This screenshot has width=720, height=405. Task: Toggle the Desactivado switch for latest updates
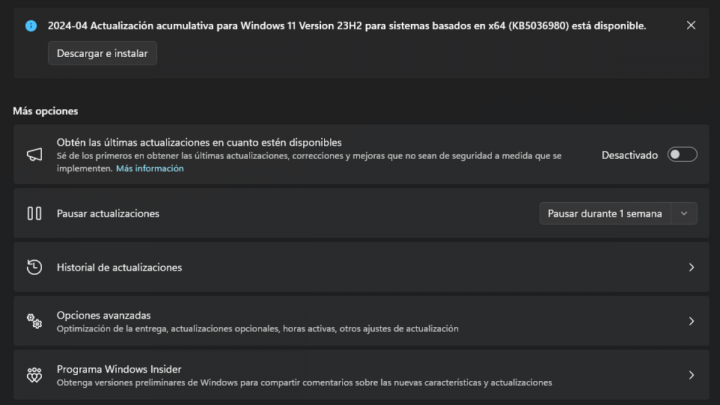point(682,155)
